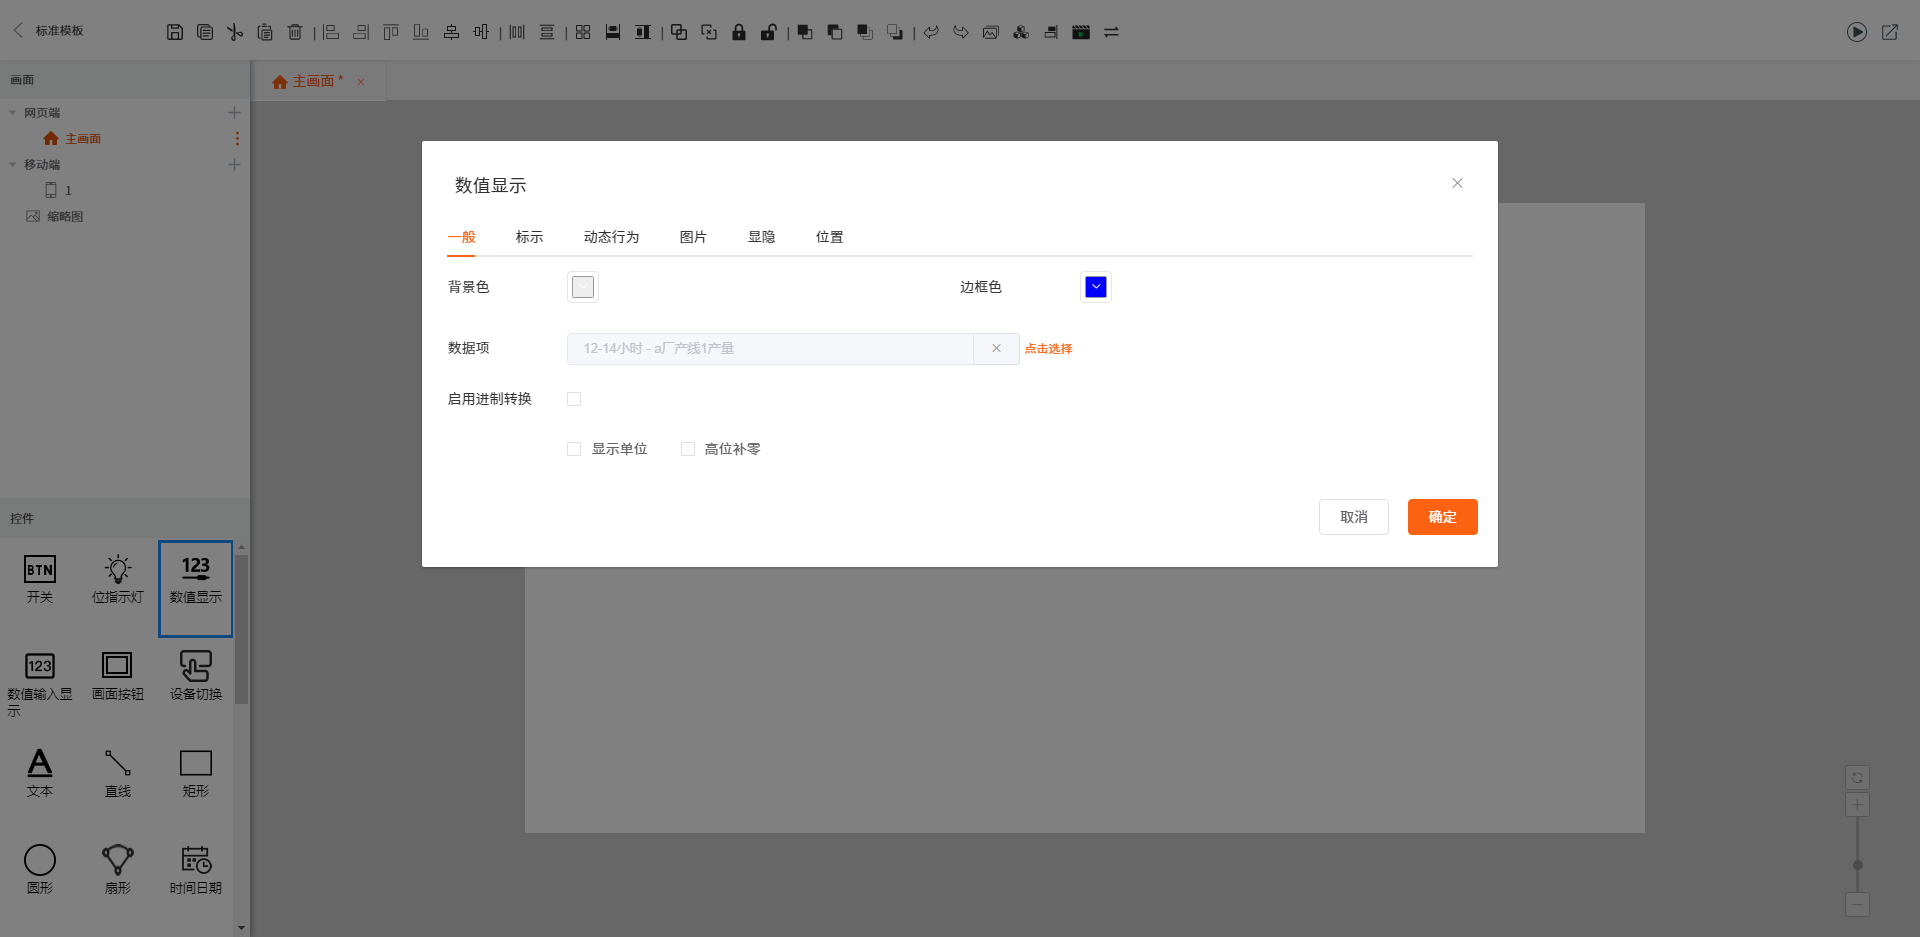Click the film clapper animation icon

tap(1081, 32)
